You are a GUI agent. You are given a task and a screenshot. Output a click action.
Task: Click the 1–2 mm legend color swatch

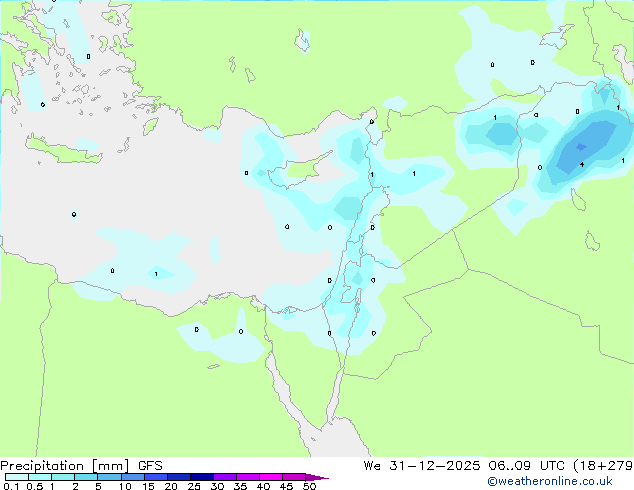click(63, 477)
